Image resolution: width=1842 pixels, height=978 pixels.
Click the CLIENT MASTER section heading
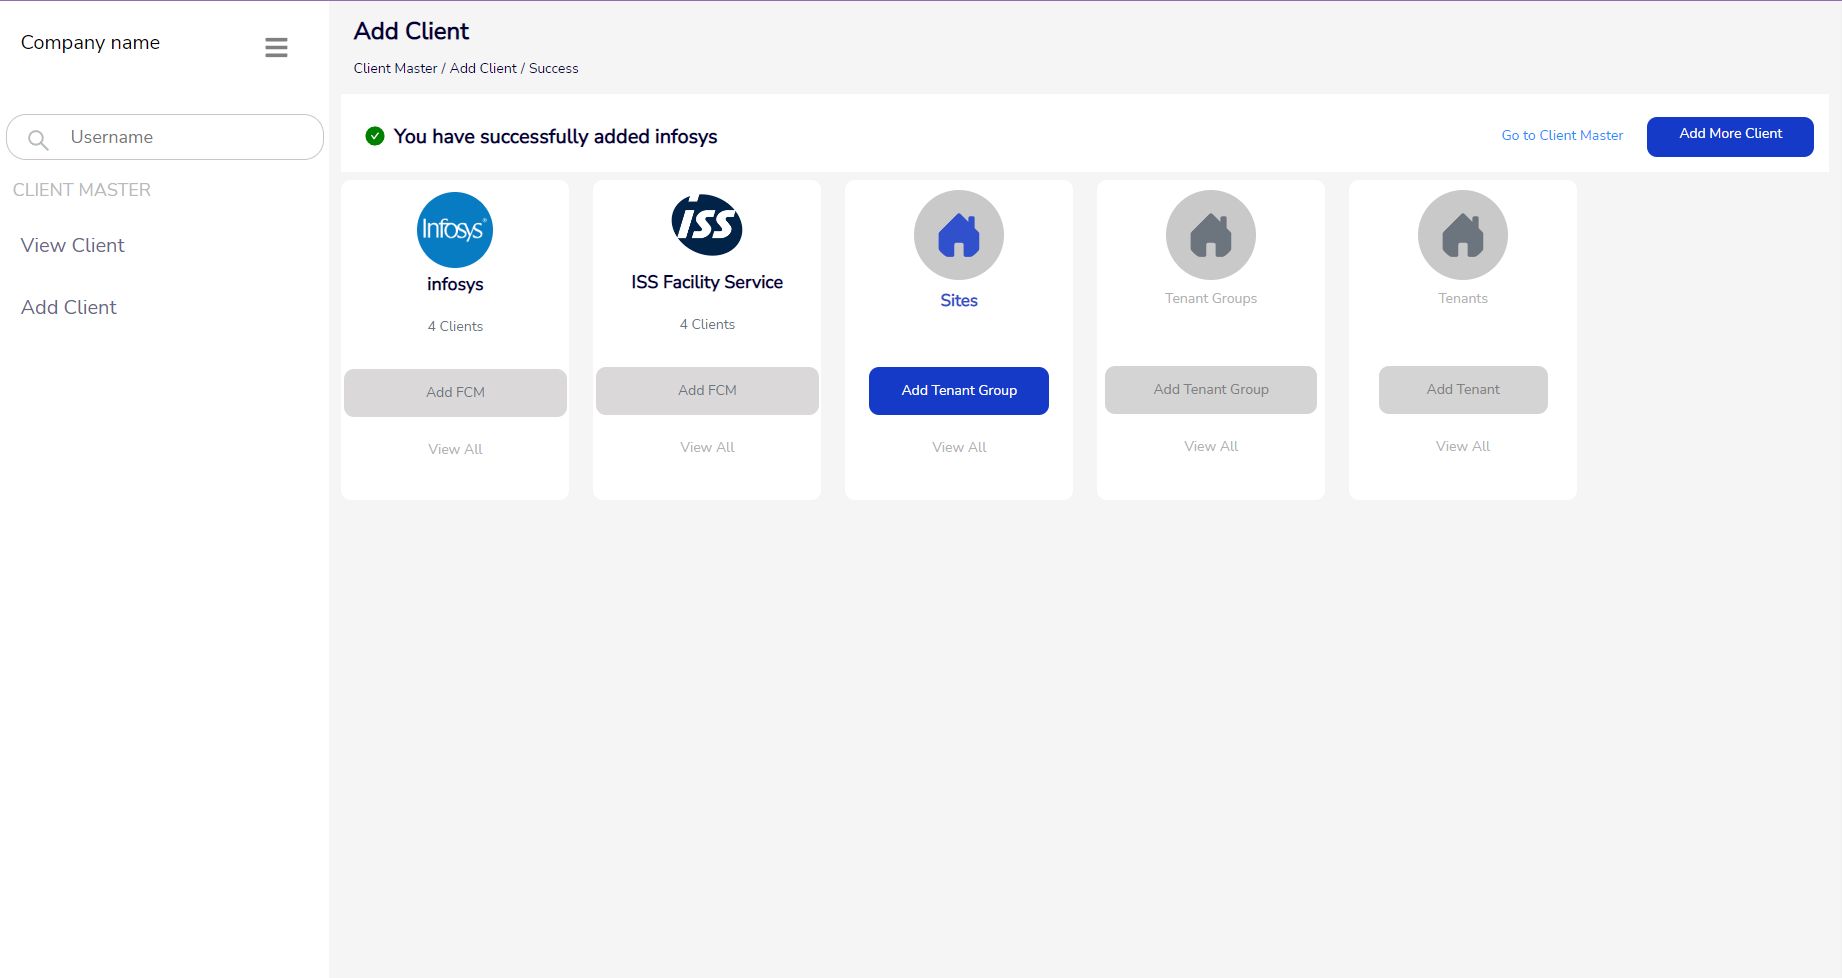click(x=82, y=190)
